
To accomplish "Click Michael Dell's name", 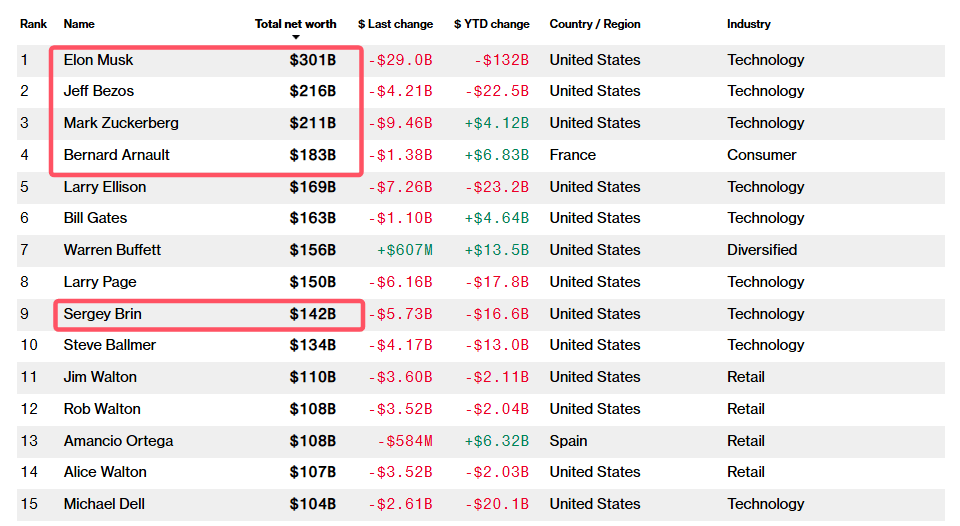I will pos(104,504).
